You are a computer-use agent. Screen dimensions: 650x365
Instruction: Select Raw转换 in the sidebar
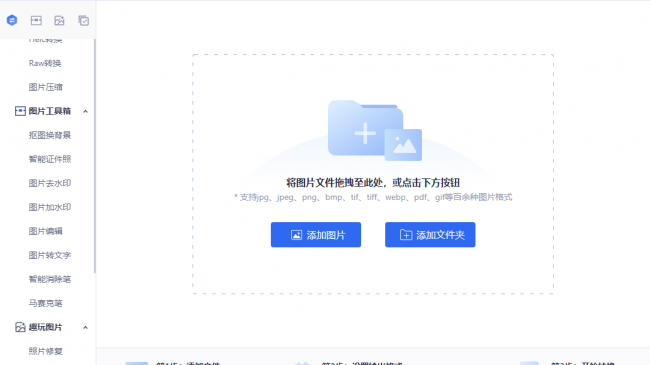click(x=45, y=63)
